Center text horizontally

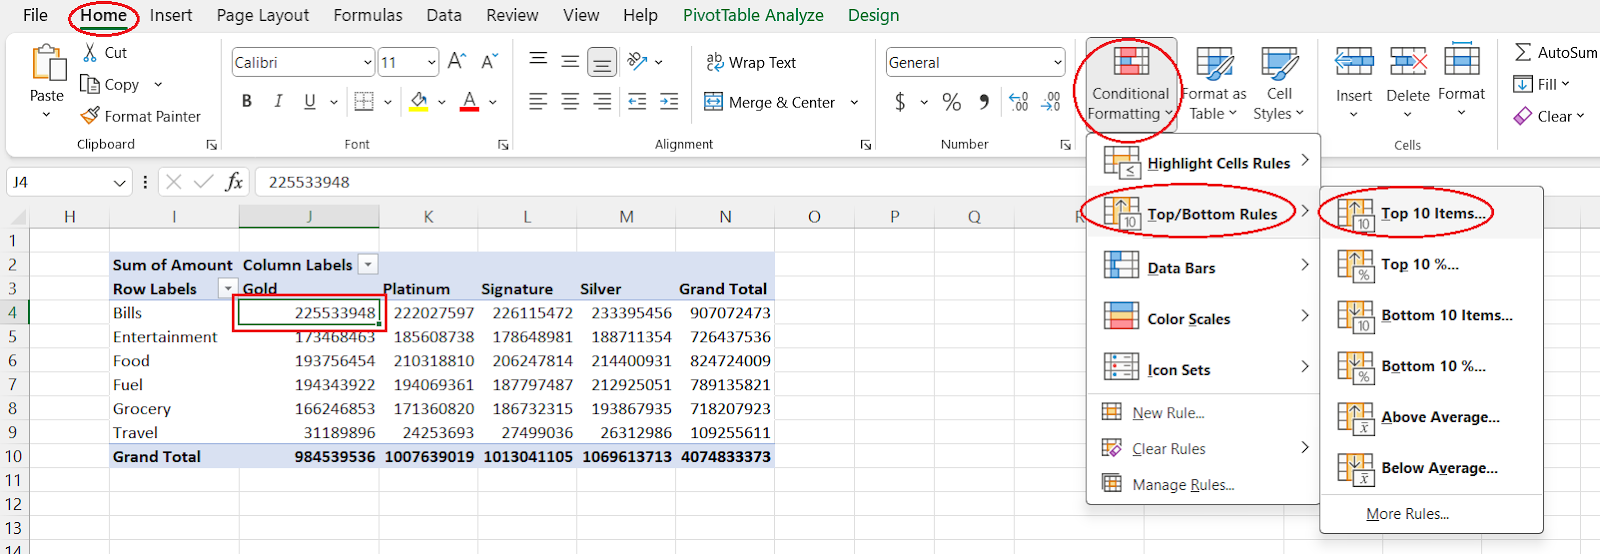[x=570, y=101]
